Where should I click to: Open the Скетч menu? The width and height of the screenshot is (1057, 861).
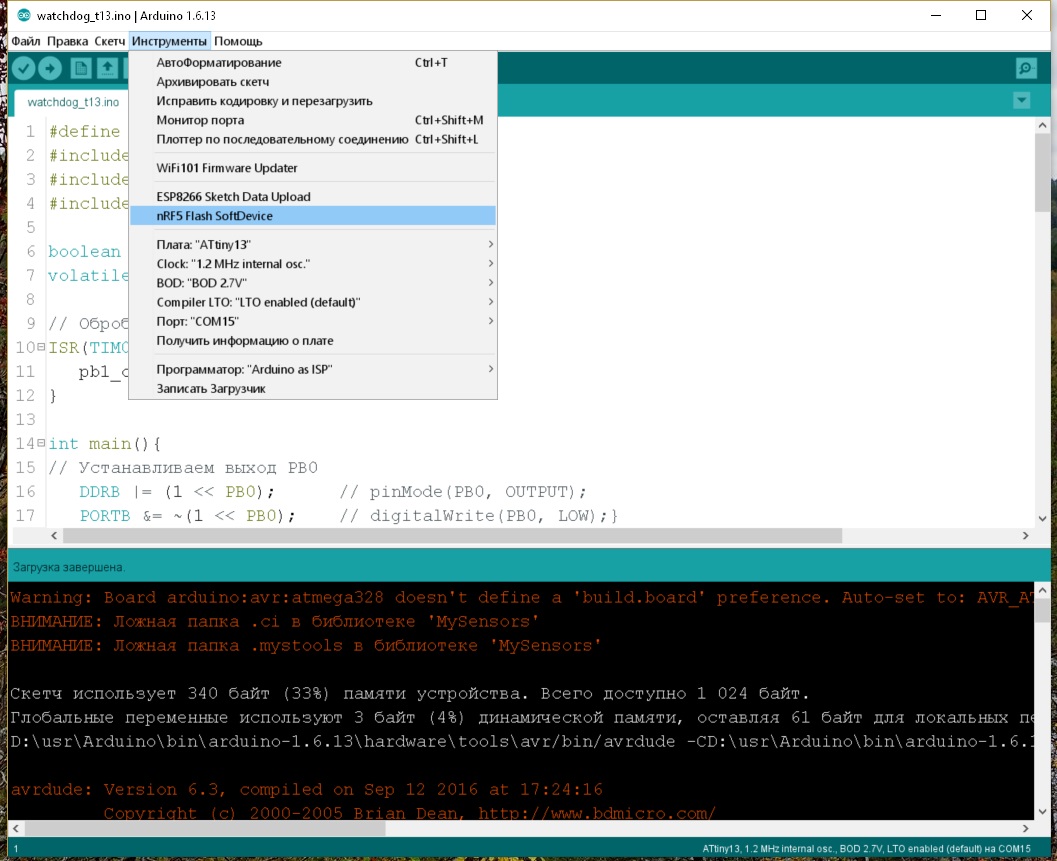click(x=109, y=41)
